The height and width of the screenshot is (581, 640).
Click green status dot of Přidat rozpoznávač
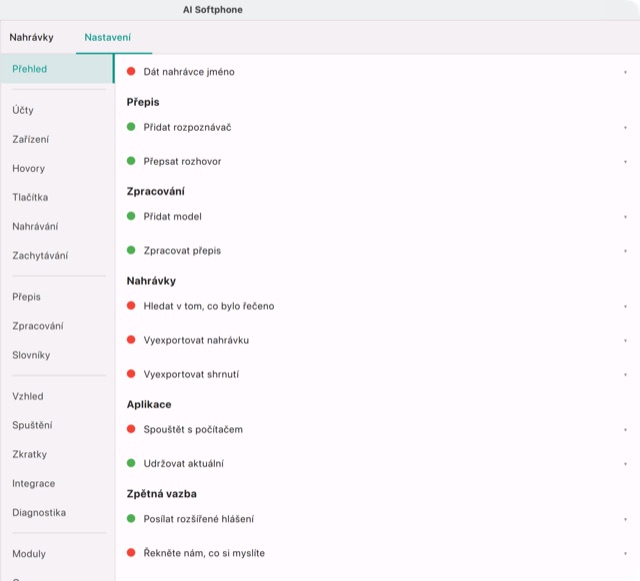[x=131, y=127]
